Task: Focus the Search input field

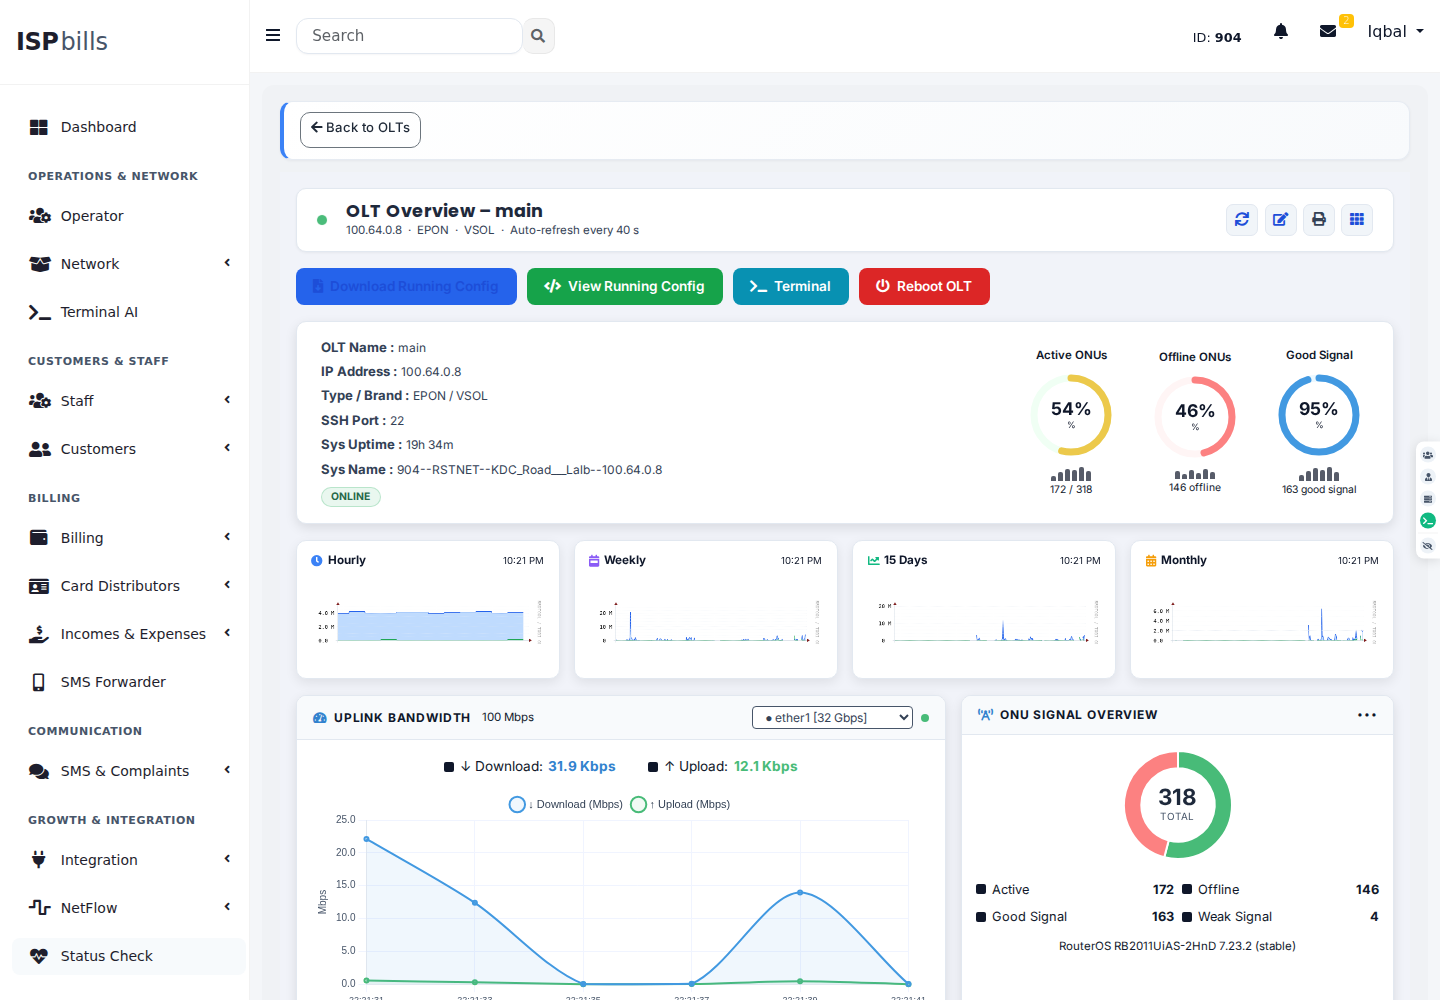Action: pyautogui.click(x=409, y=36)
